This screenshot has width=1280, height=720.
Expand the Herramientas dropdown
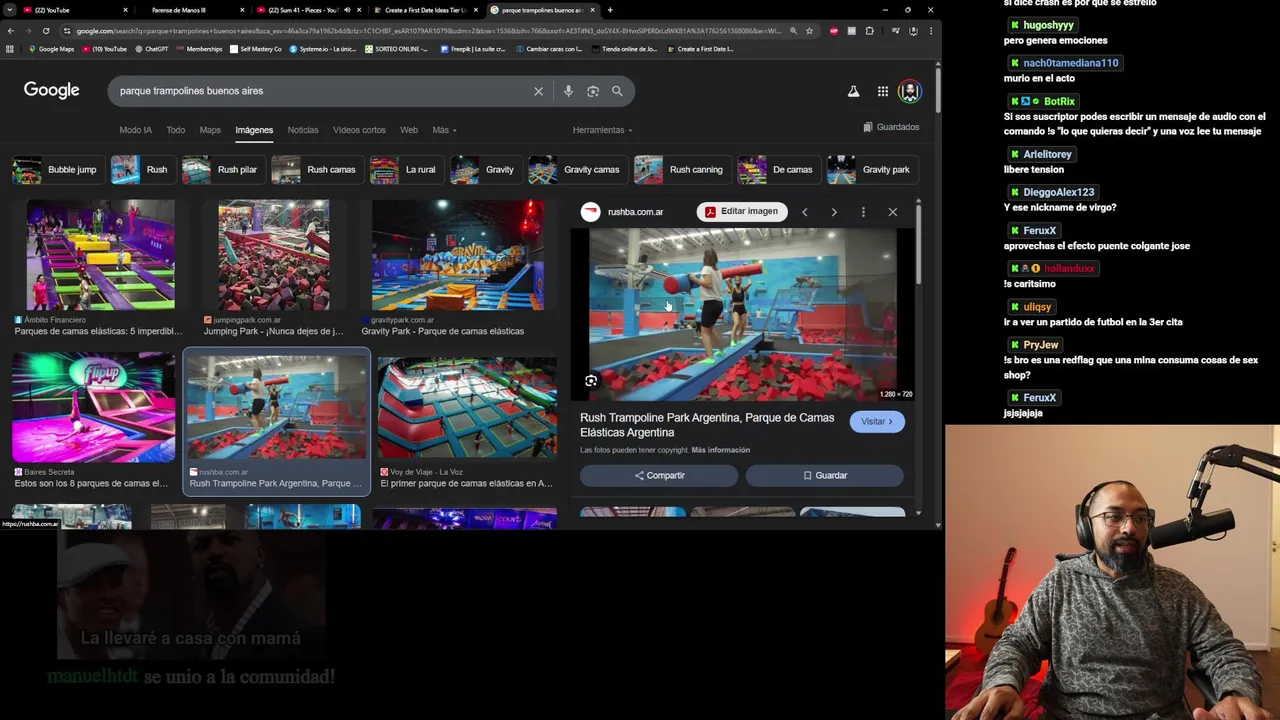[x=602, y=130]
